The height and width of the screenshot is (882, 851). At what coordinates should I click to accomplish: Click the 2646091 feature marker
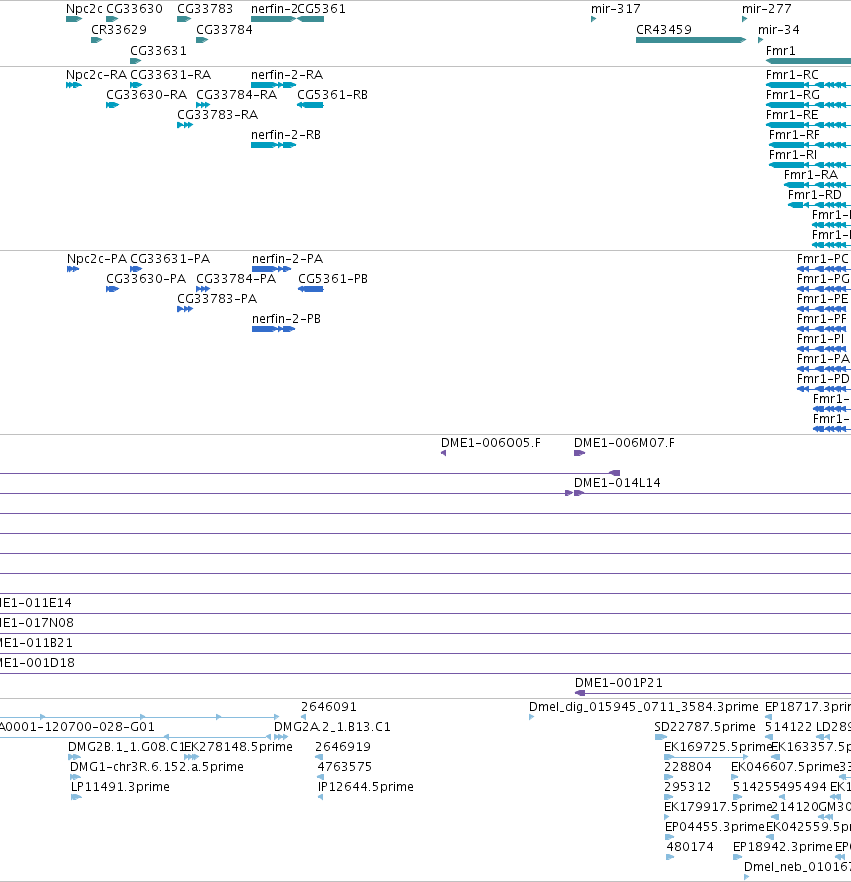point(304,717)
